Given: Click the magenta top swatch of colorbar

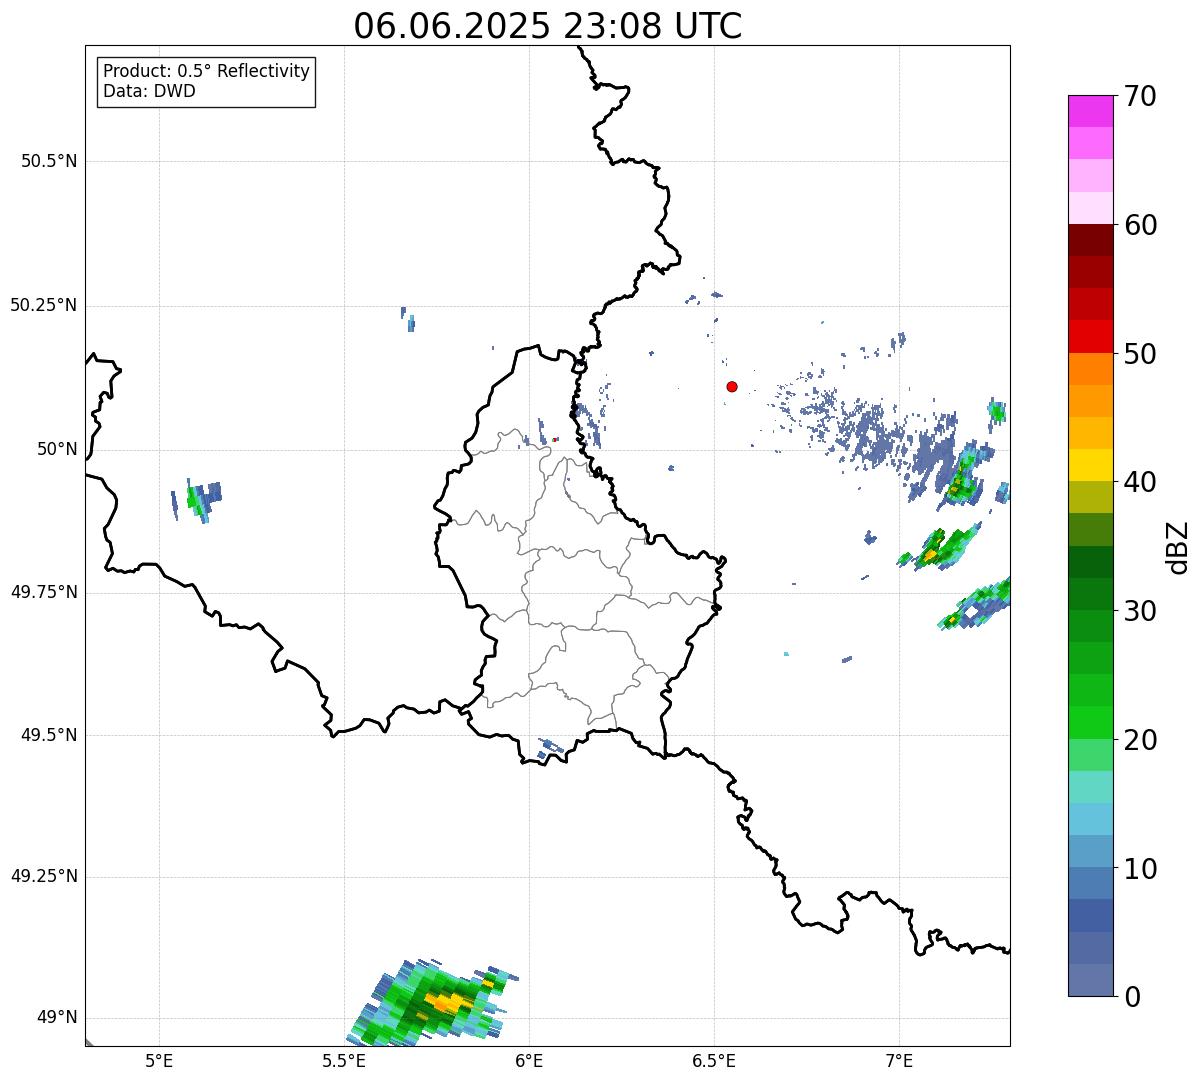Looking at the screenshot, I should coord(1091,111).
